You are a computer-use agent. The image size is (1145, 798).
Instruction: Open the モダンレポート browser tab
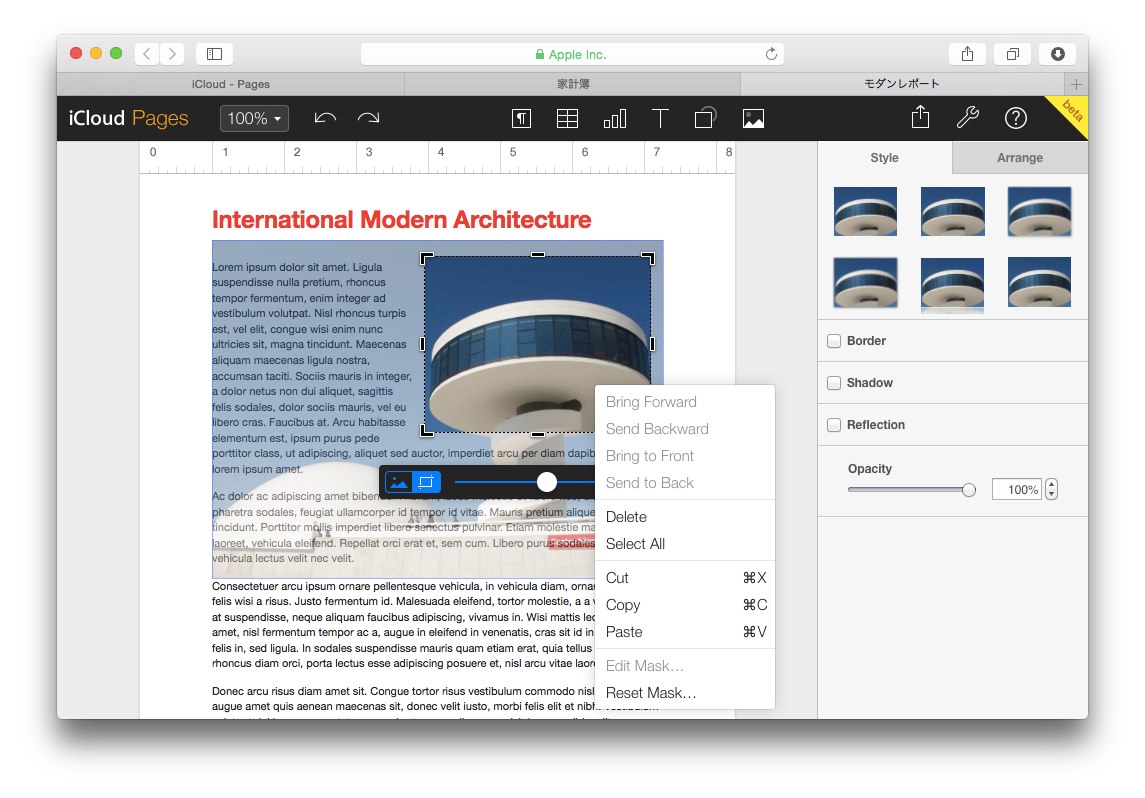[903, 84]
